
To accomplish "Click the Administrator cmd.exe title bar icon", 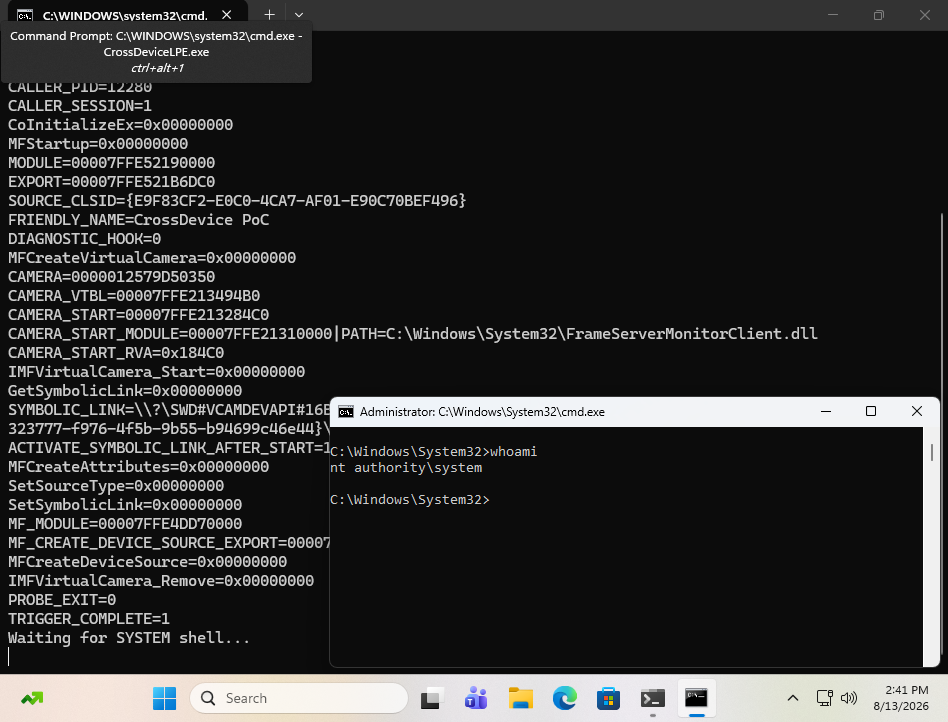I will (346, 412).
